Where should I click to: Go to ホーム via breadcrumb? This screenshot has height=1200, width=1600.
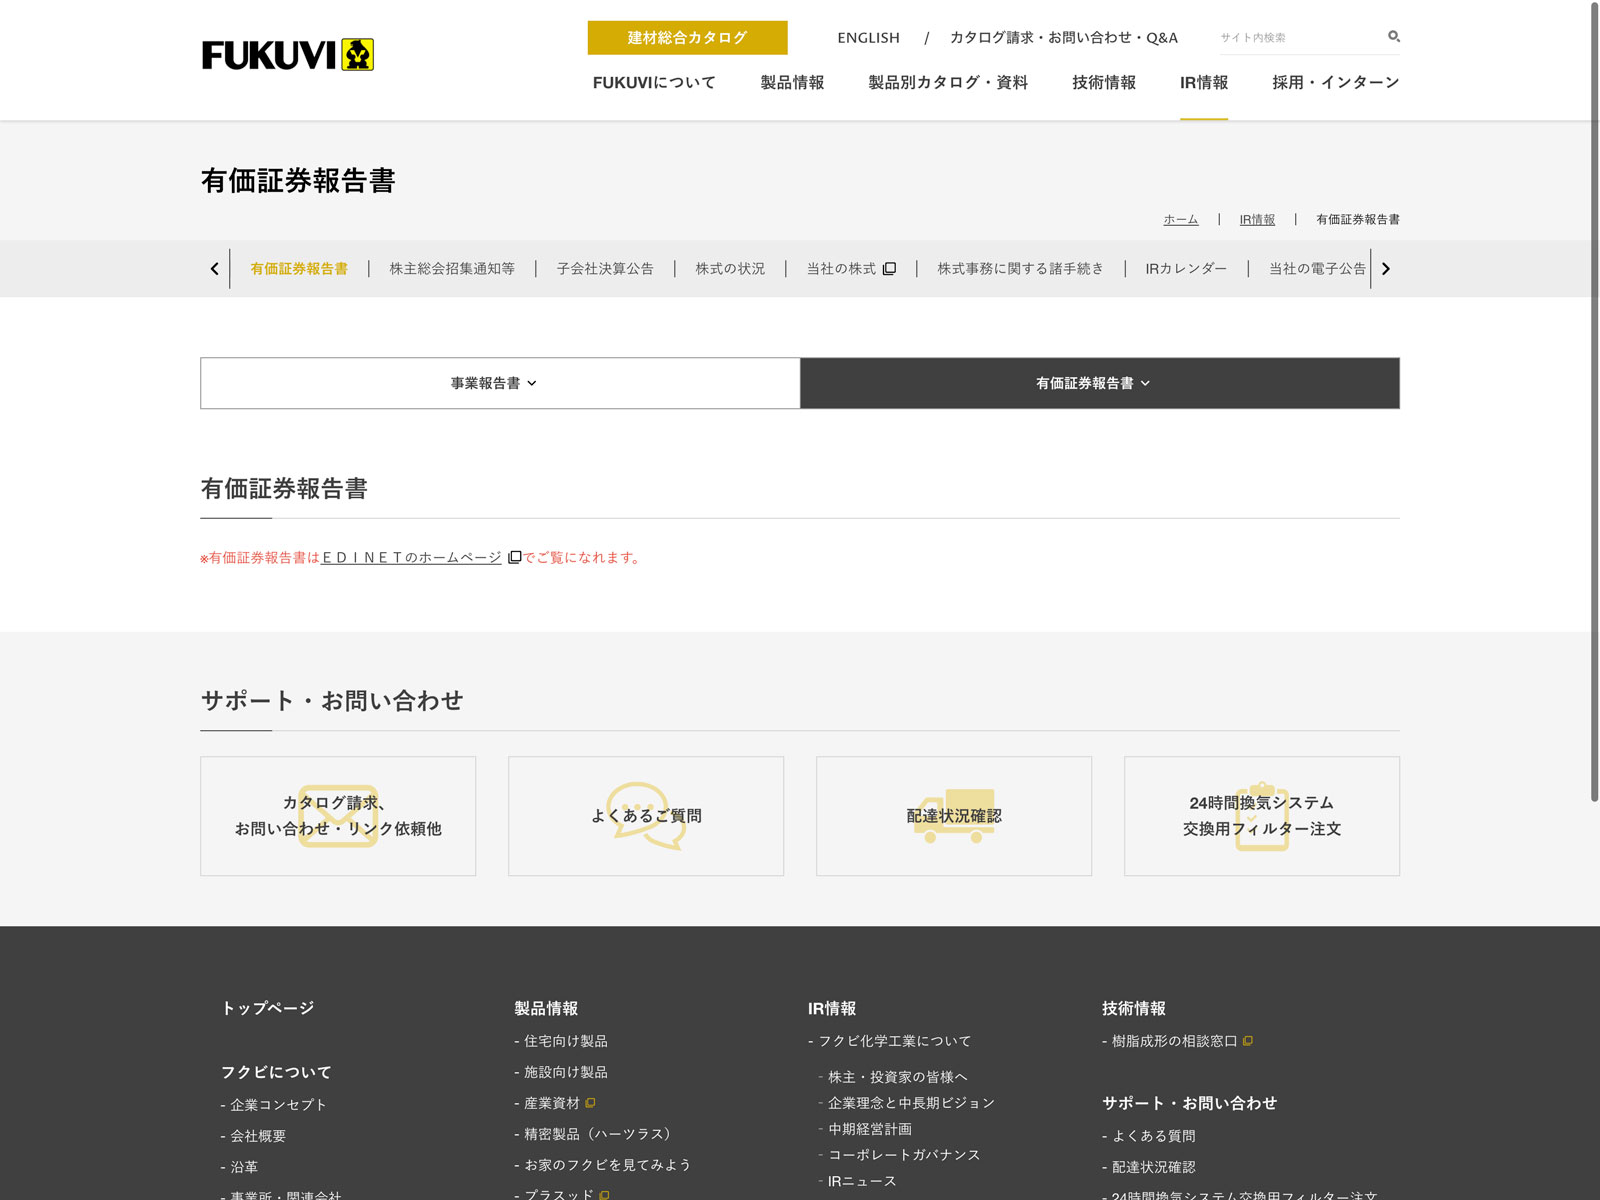coord(1180,220)
